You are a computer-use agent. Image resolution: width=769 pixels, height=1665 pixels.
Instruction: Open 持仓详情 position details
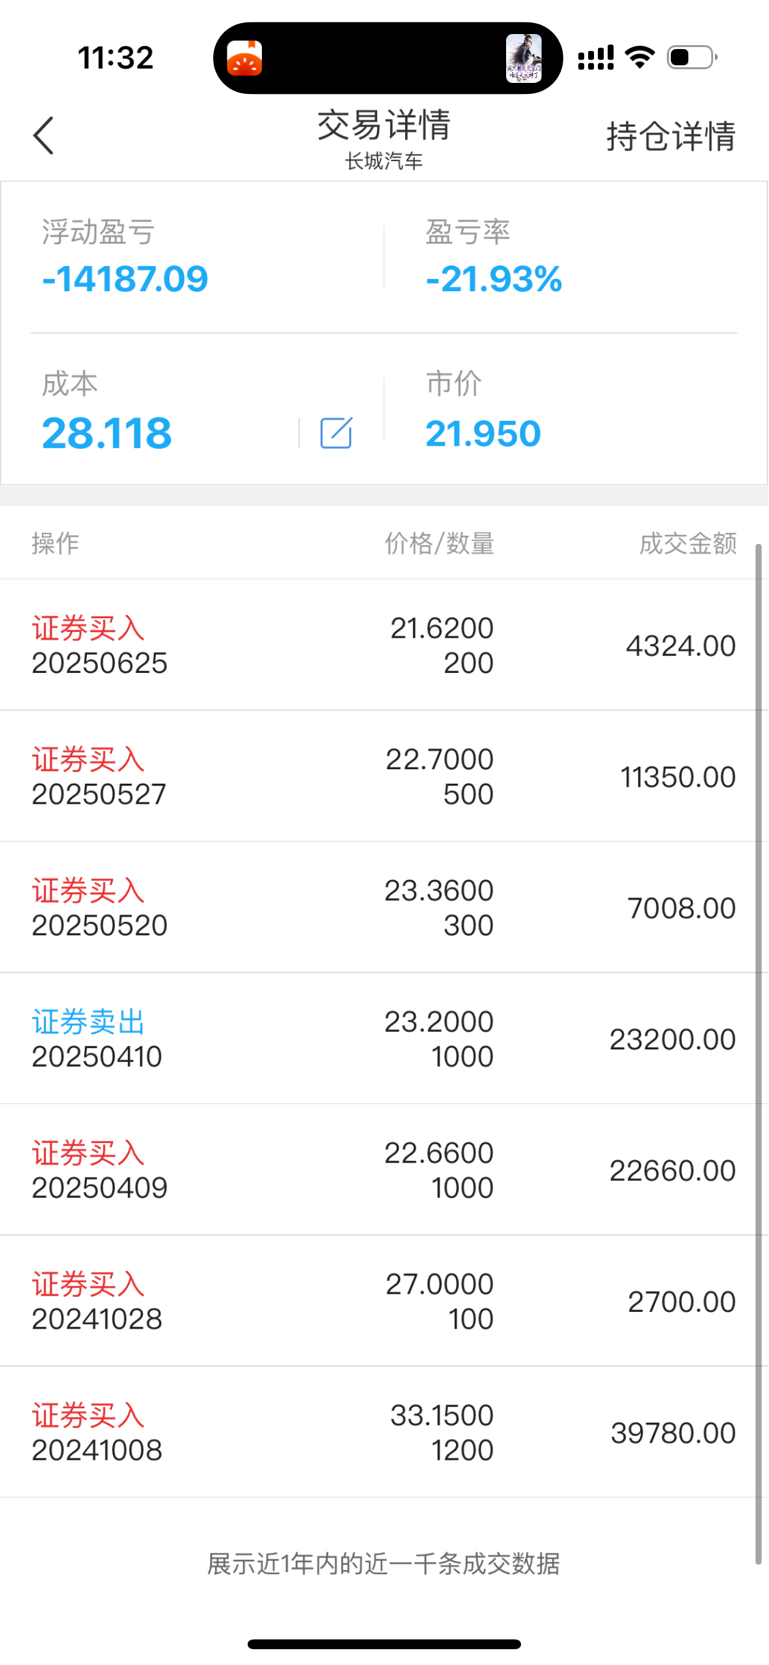[x=671, y=136]
